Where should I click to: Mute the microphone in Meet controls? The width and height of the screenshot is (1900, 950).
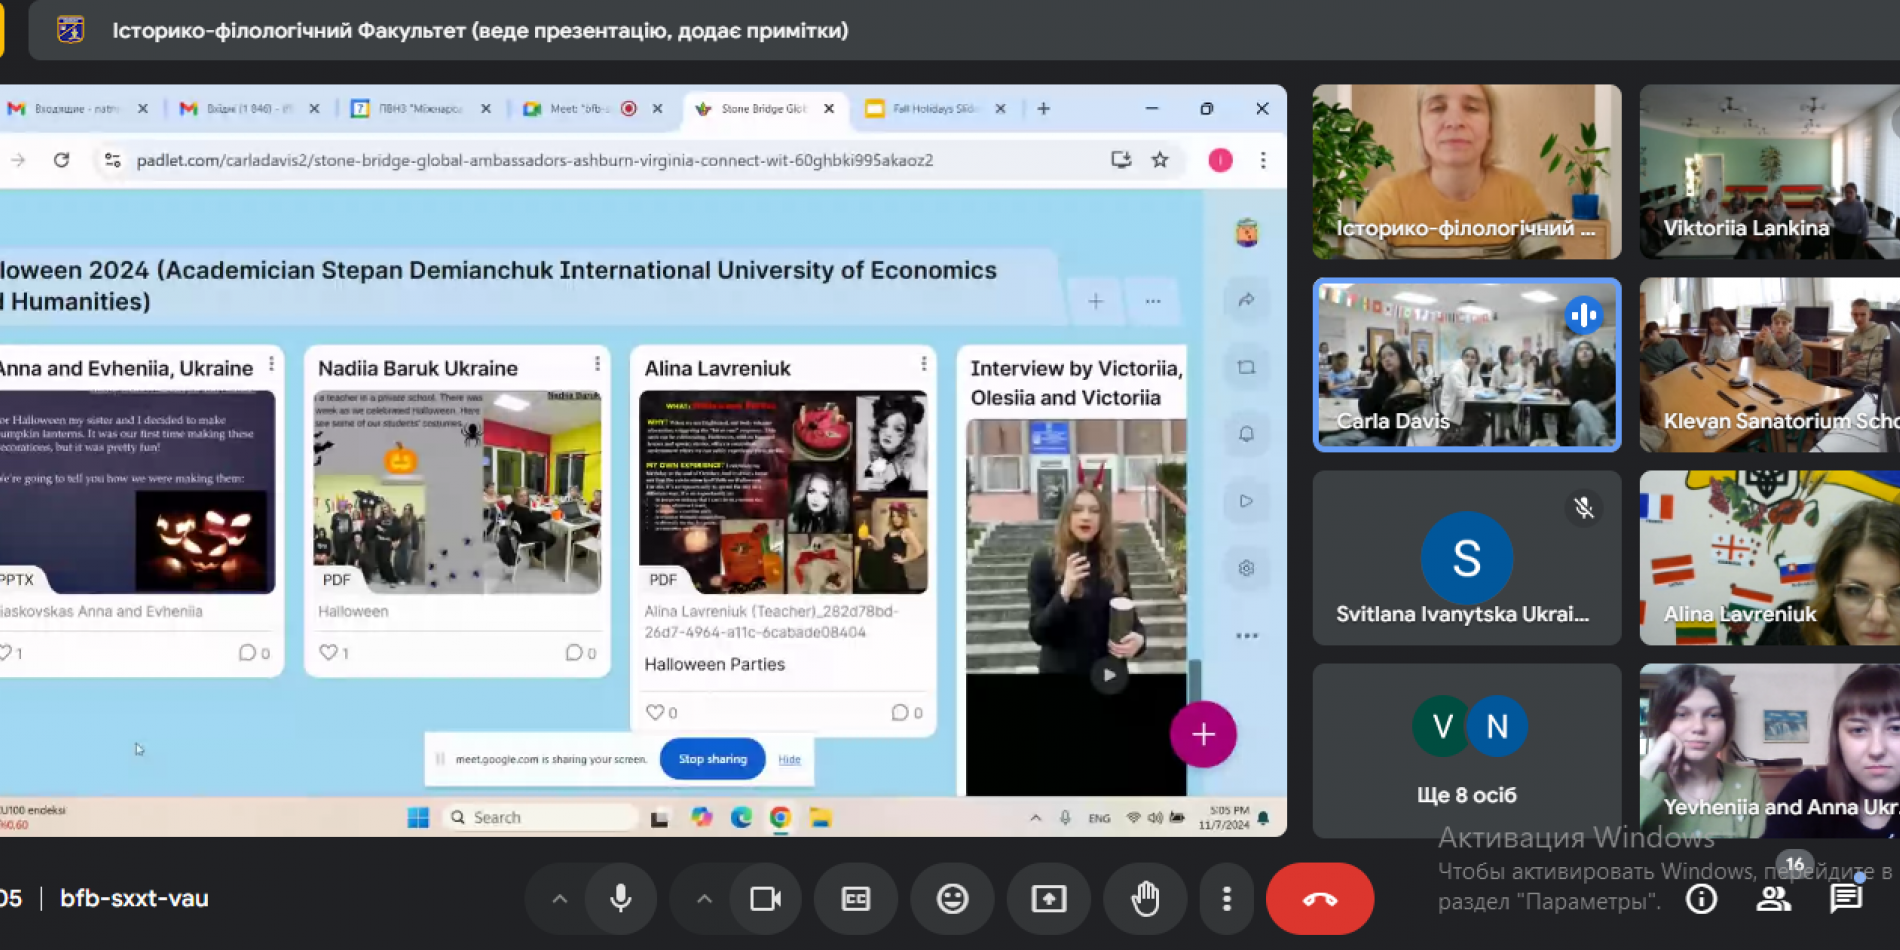[621, 898]
